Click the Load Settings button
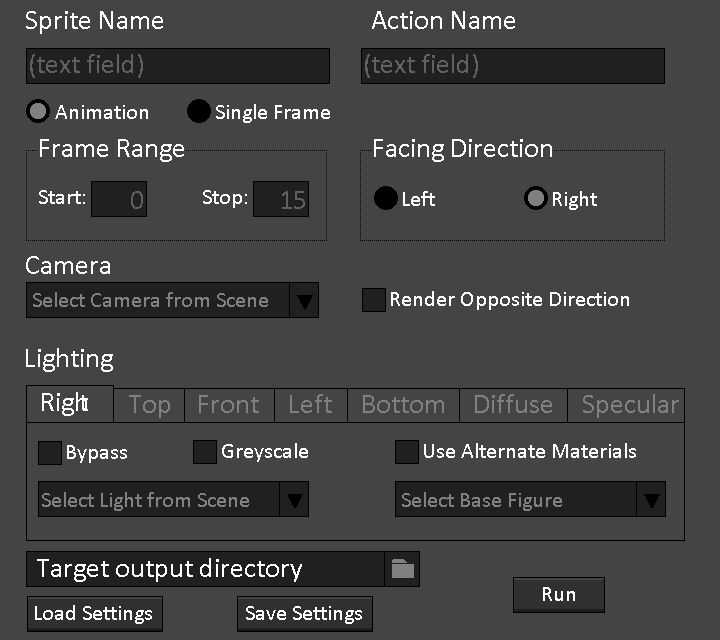 coord(94,613)
